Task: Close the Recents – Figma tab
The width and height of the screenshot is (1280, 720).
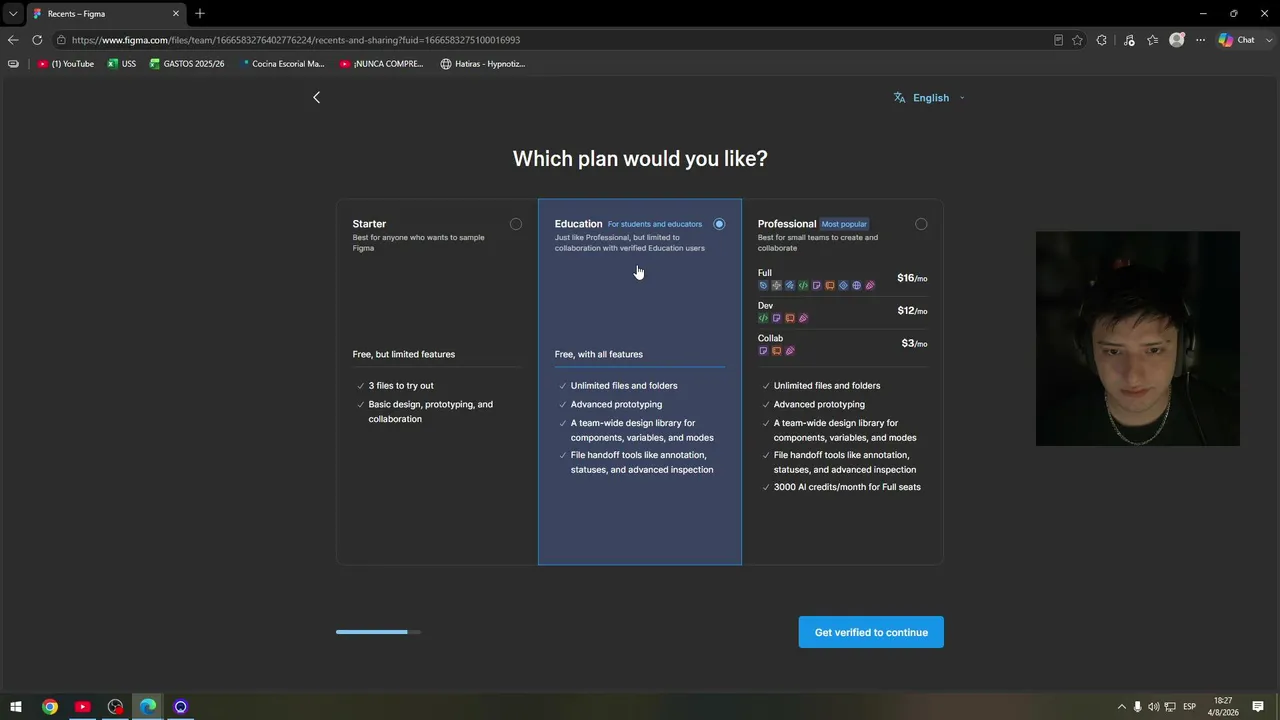Action: pos(176,14)
